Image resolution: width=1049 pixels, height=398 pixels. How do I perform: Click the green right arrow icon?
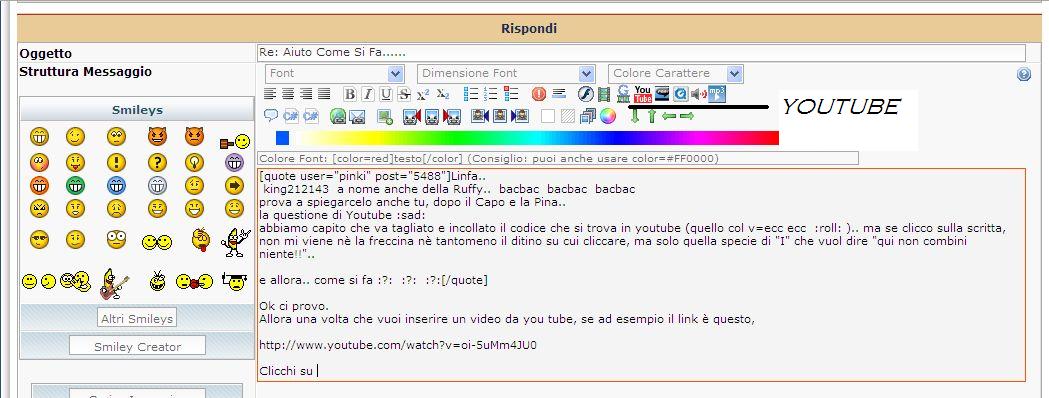tap(686, 116)
